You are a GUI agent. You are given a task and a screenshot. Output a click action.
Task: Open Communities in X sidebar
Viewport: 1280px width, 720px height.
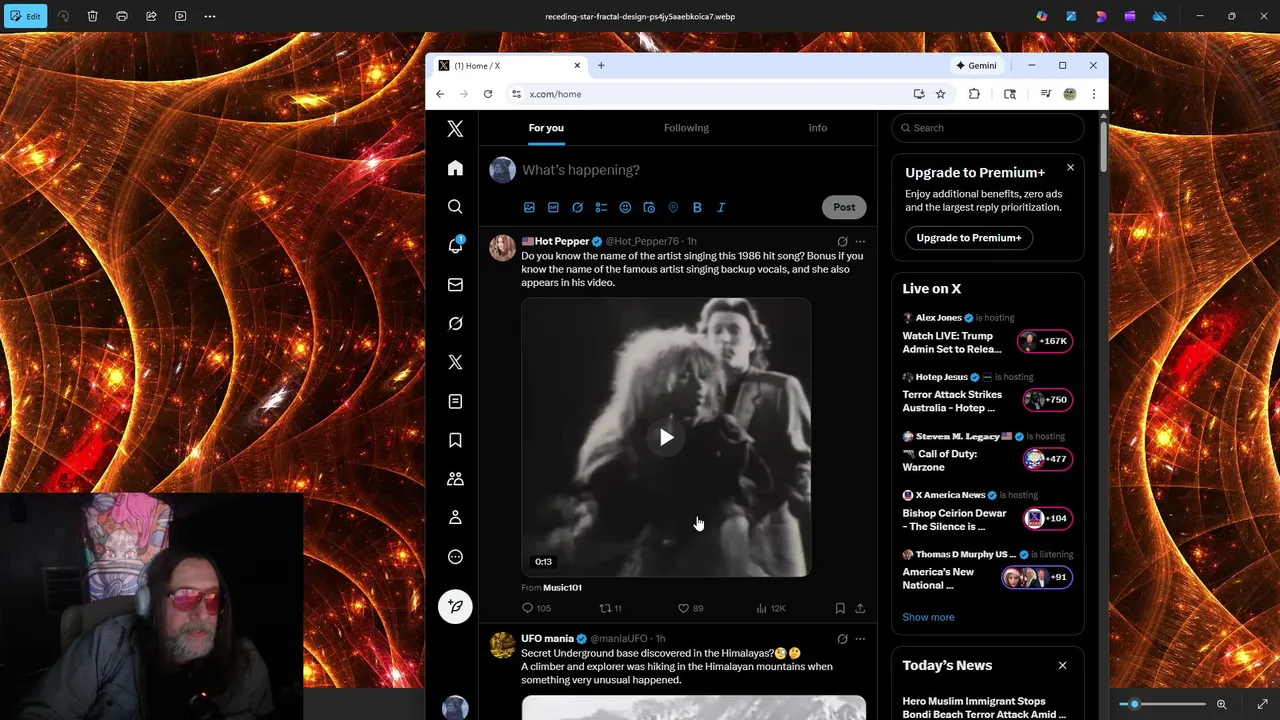coord(455,479)
